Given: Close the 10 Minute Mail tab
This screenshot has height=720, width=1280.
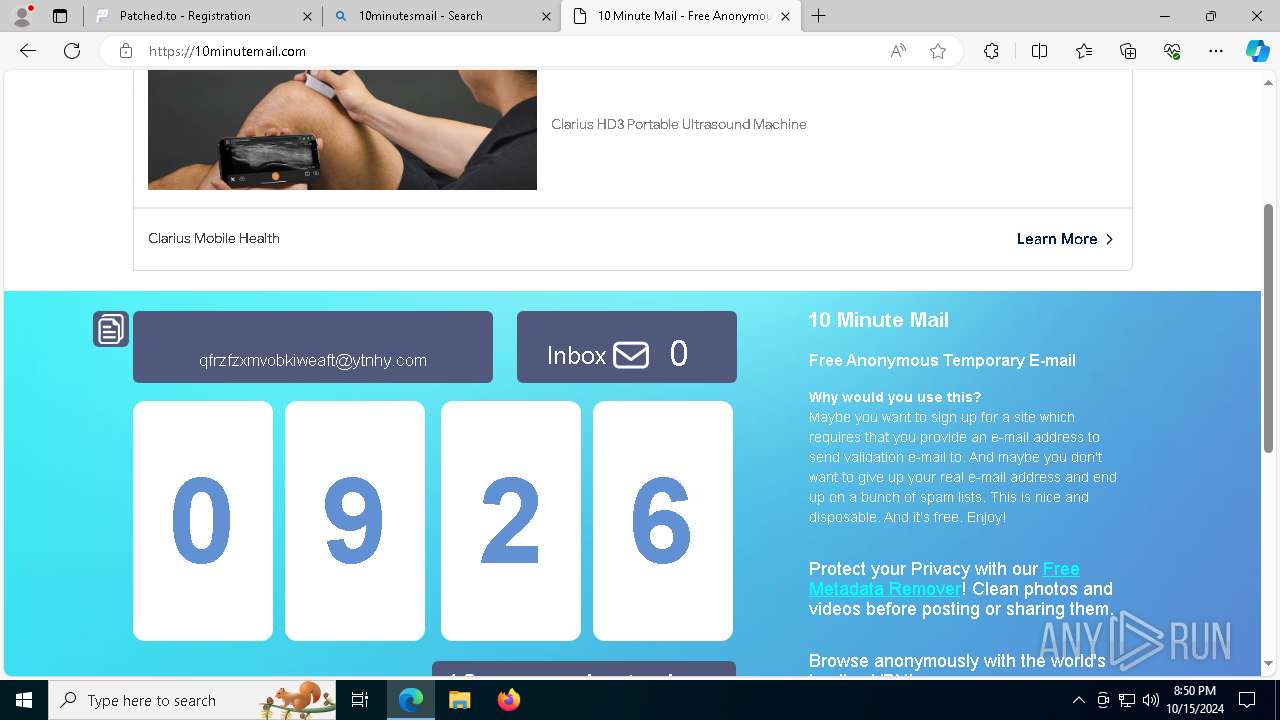Looking at the screenshot, I should point(785,16).
